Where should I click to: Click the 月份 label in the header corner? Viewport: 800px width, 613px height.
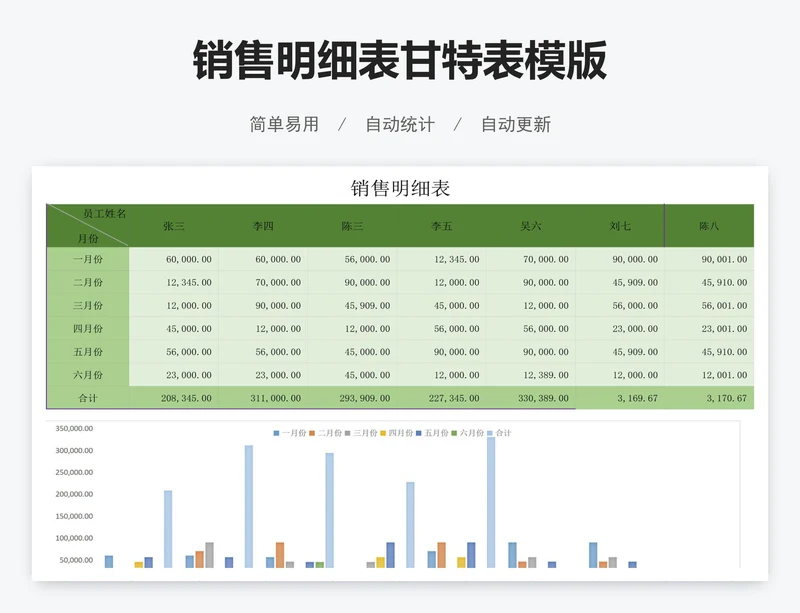click(88, 238)
